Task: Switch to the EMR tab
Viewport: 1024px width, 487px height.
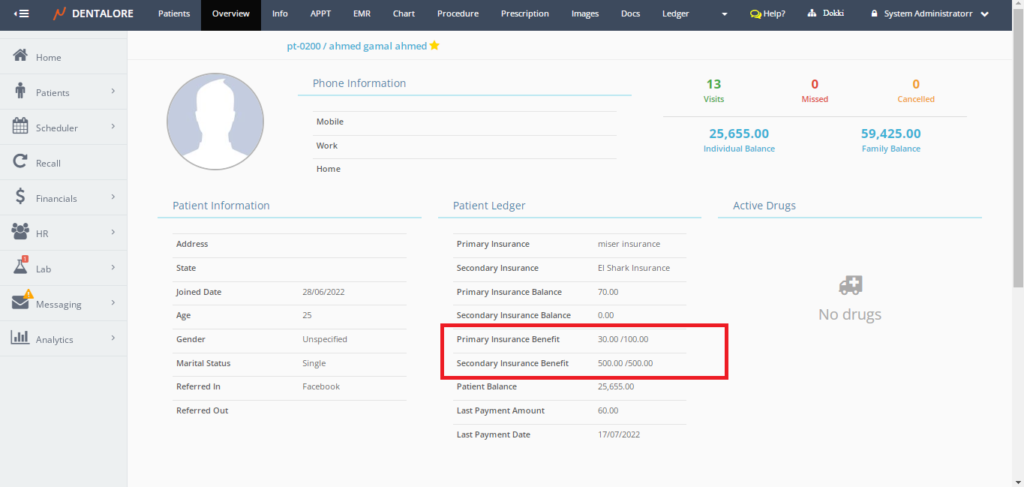Action: tap(361, 14)
